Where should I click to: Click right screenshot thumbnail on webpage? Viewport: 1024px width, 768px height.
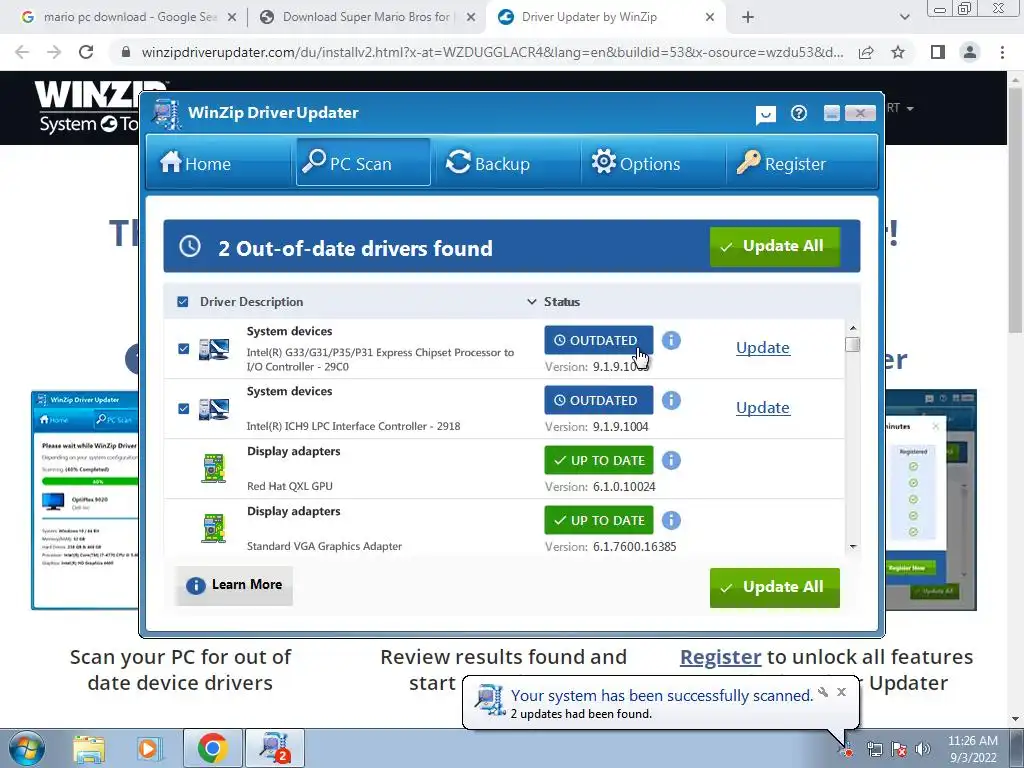tap(931, 500)
